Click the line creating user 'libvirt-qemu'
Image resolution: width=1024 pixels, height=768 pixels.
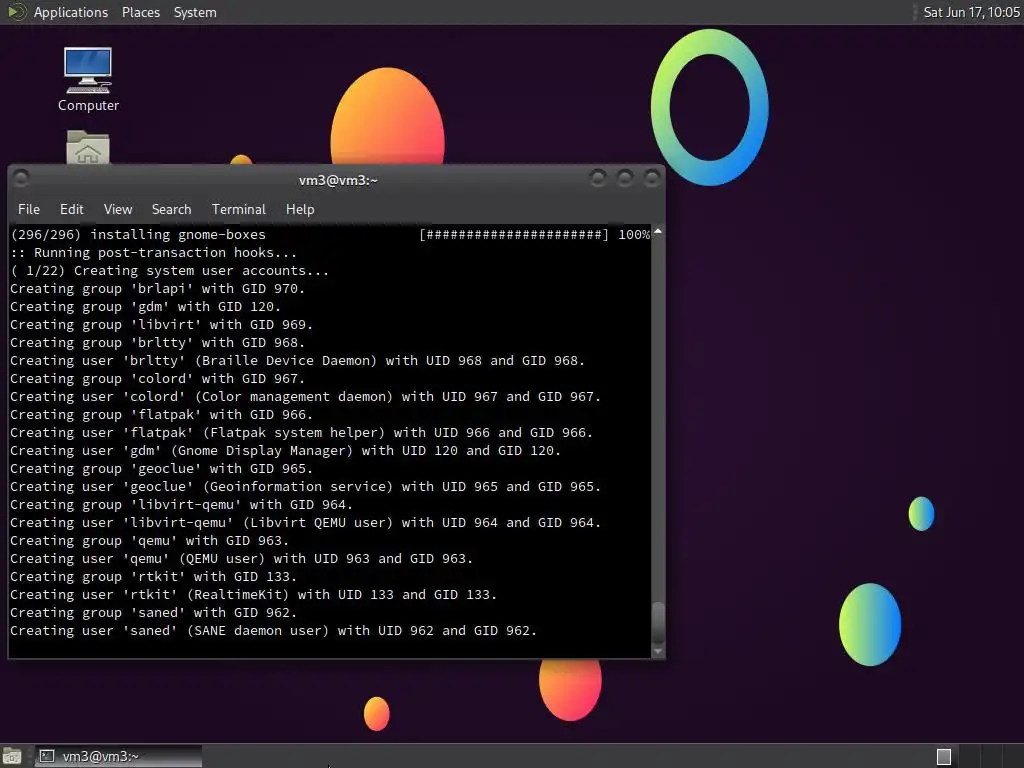tap(305, 522)
